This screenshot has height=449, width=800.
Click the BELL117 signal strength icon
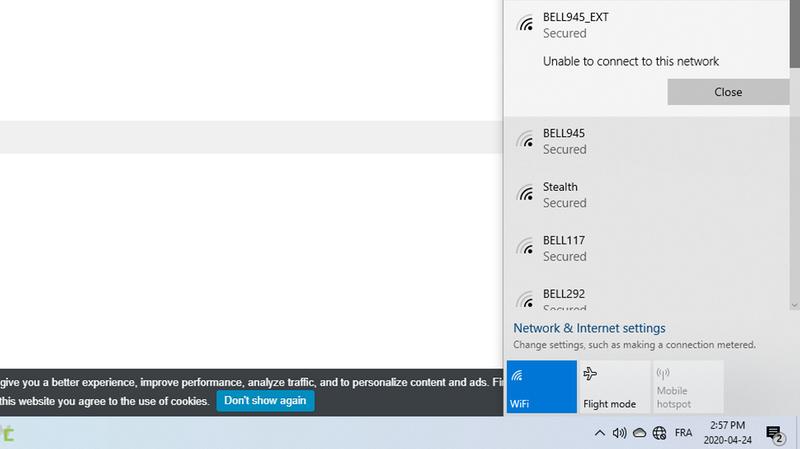point(525,248)
